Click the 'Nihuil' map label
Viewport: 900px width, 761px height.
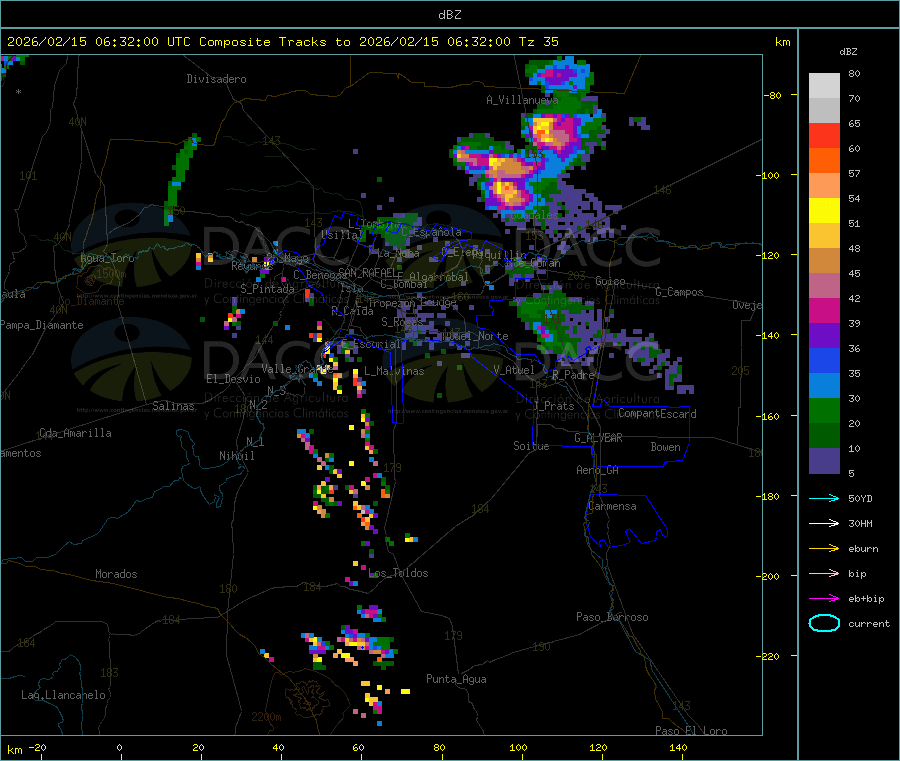tap(236, 456)
